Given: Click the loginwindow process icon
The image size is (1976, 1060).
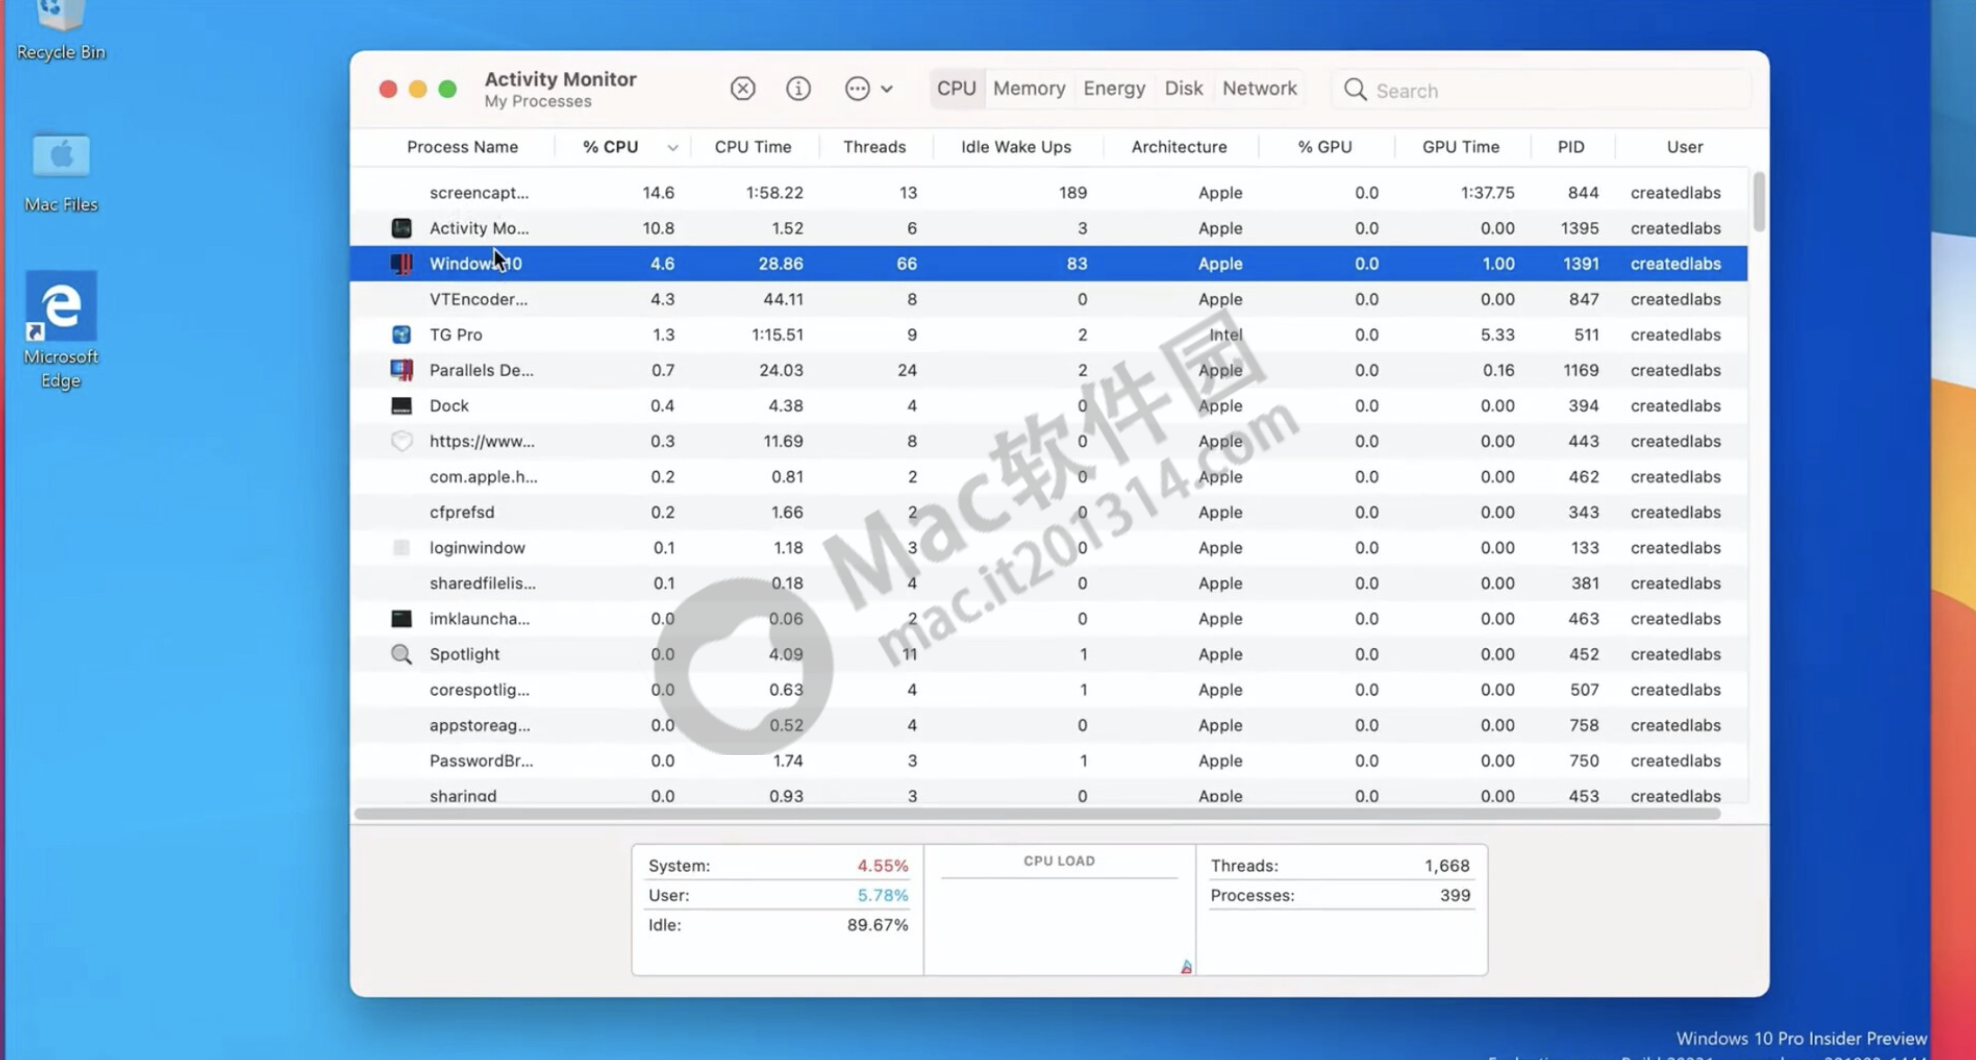Looking at the screenshot, I should [x=401, y=548].
